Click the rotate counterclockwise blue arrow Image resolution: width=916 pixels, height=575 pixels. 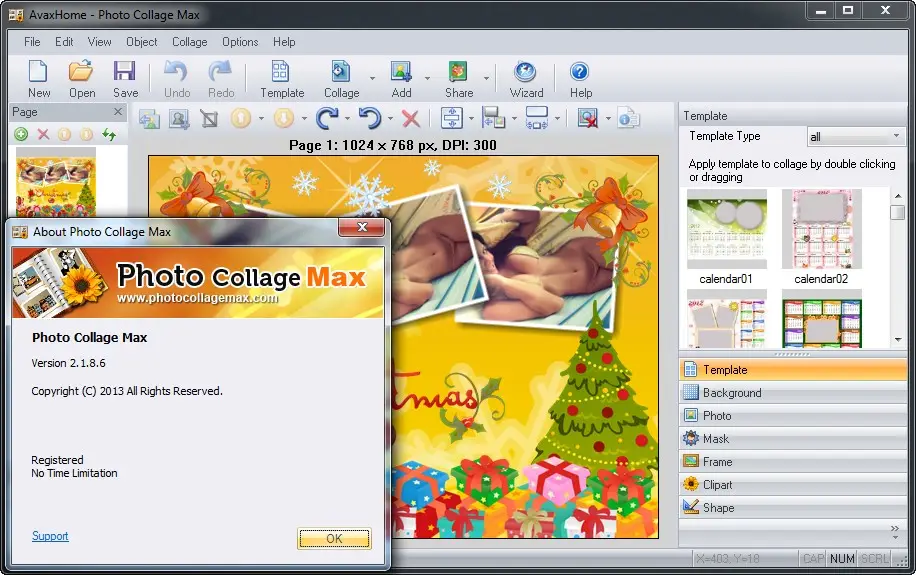370,119
